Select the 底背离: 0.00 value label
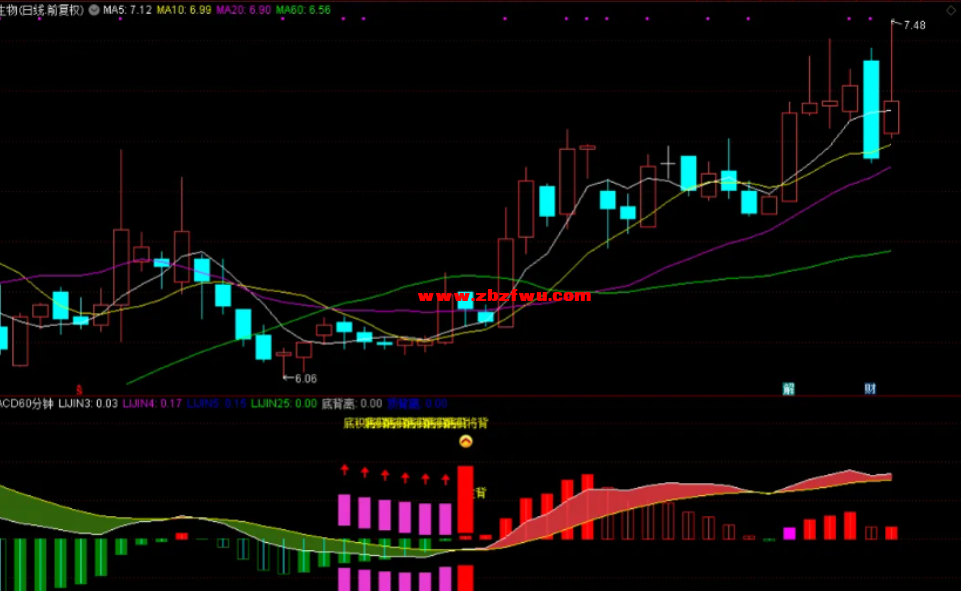The width and height of the screenshot is (961, 591). 352,404
